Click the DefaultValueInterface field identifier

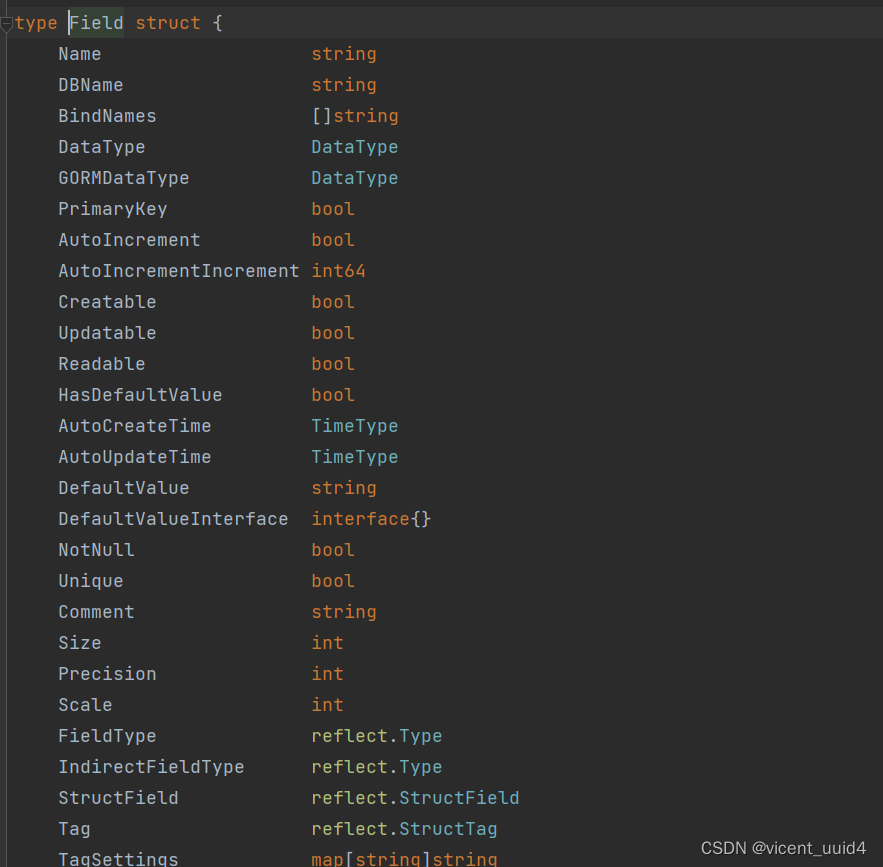point(173,519)
